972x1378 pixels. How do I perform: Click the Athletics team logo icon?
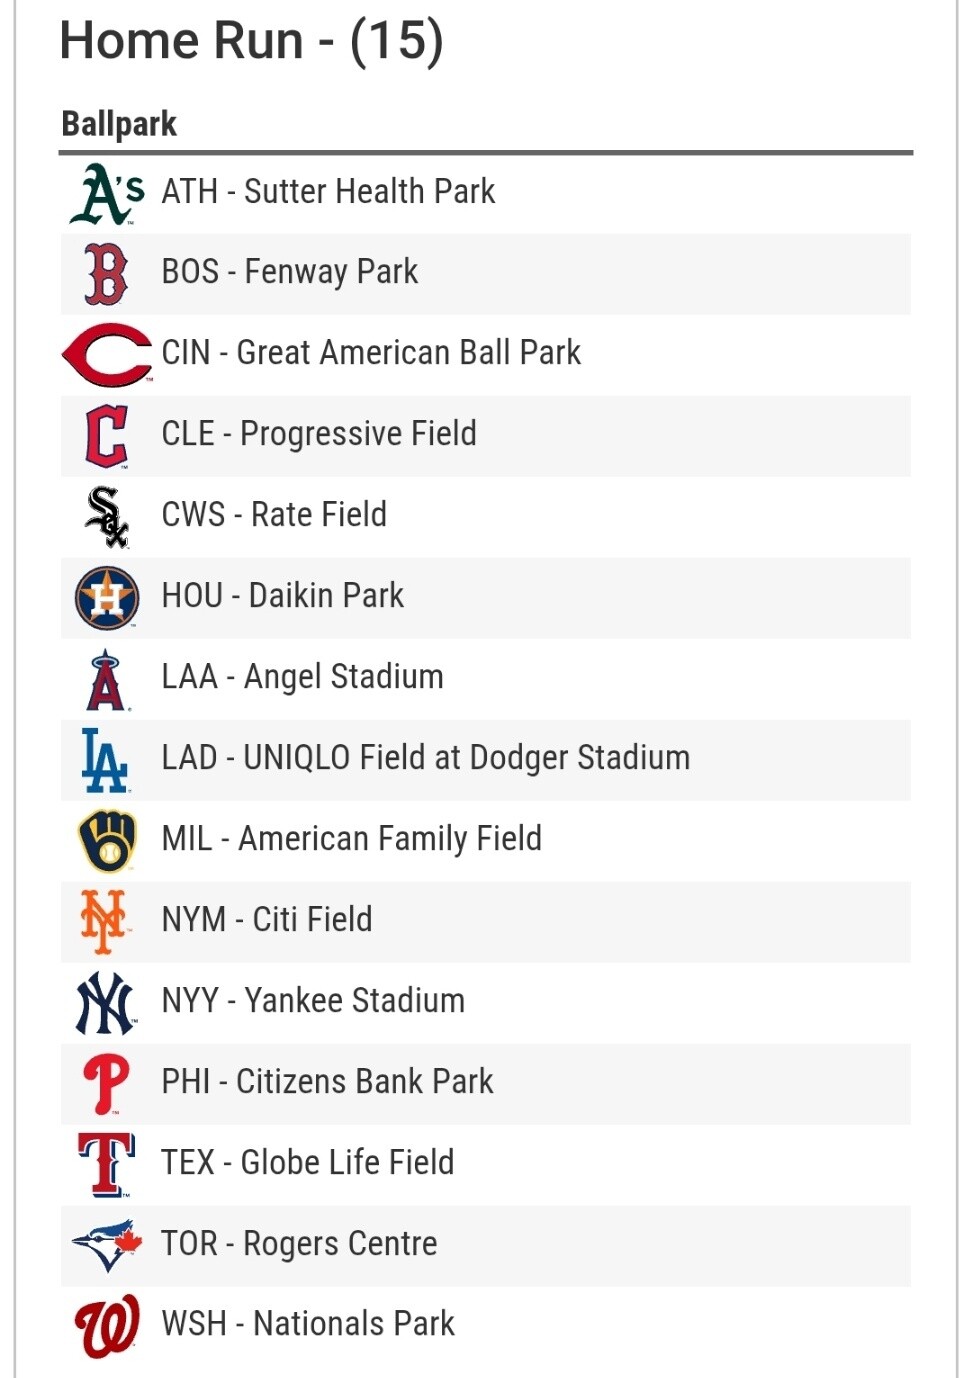coord(107,193)
